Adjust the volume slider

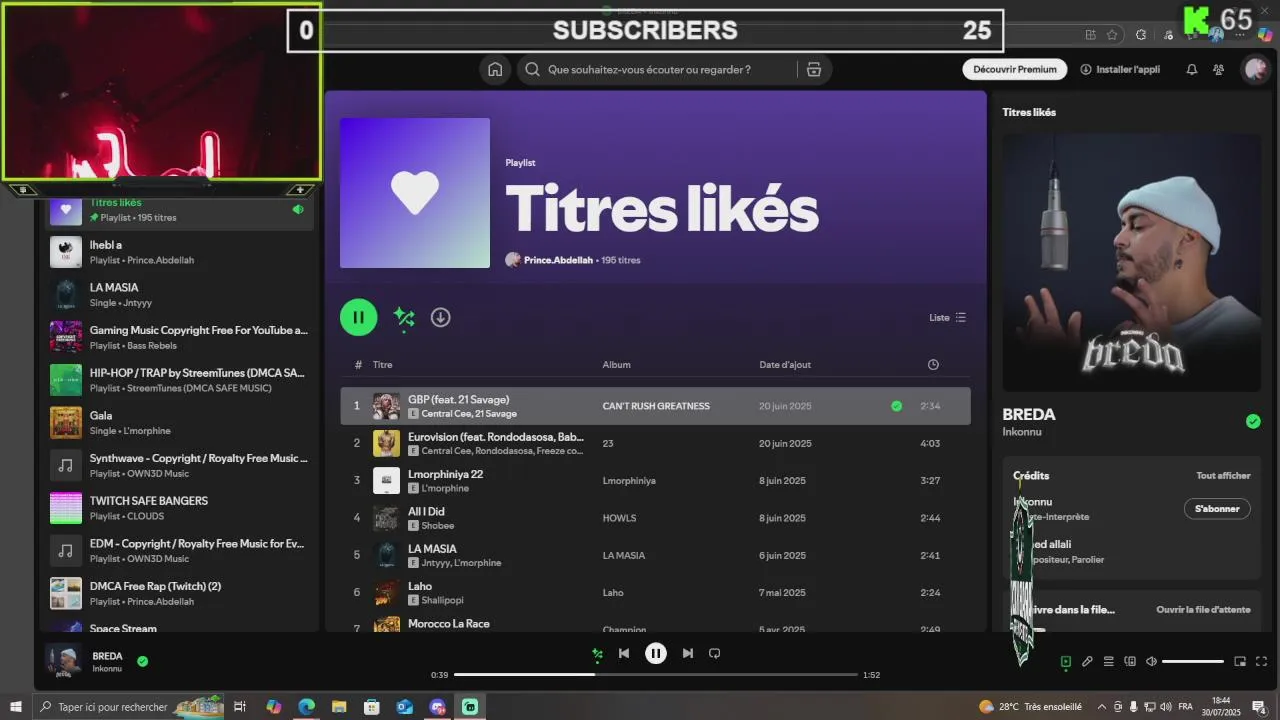(1193, 661)
